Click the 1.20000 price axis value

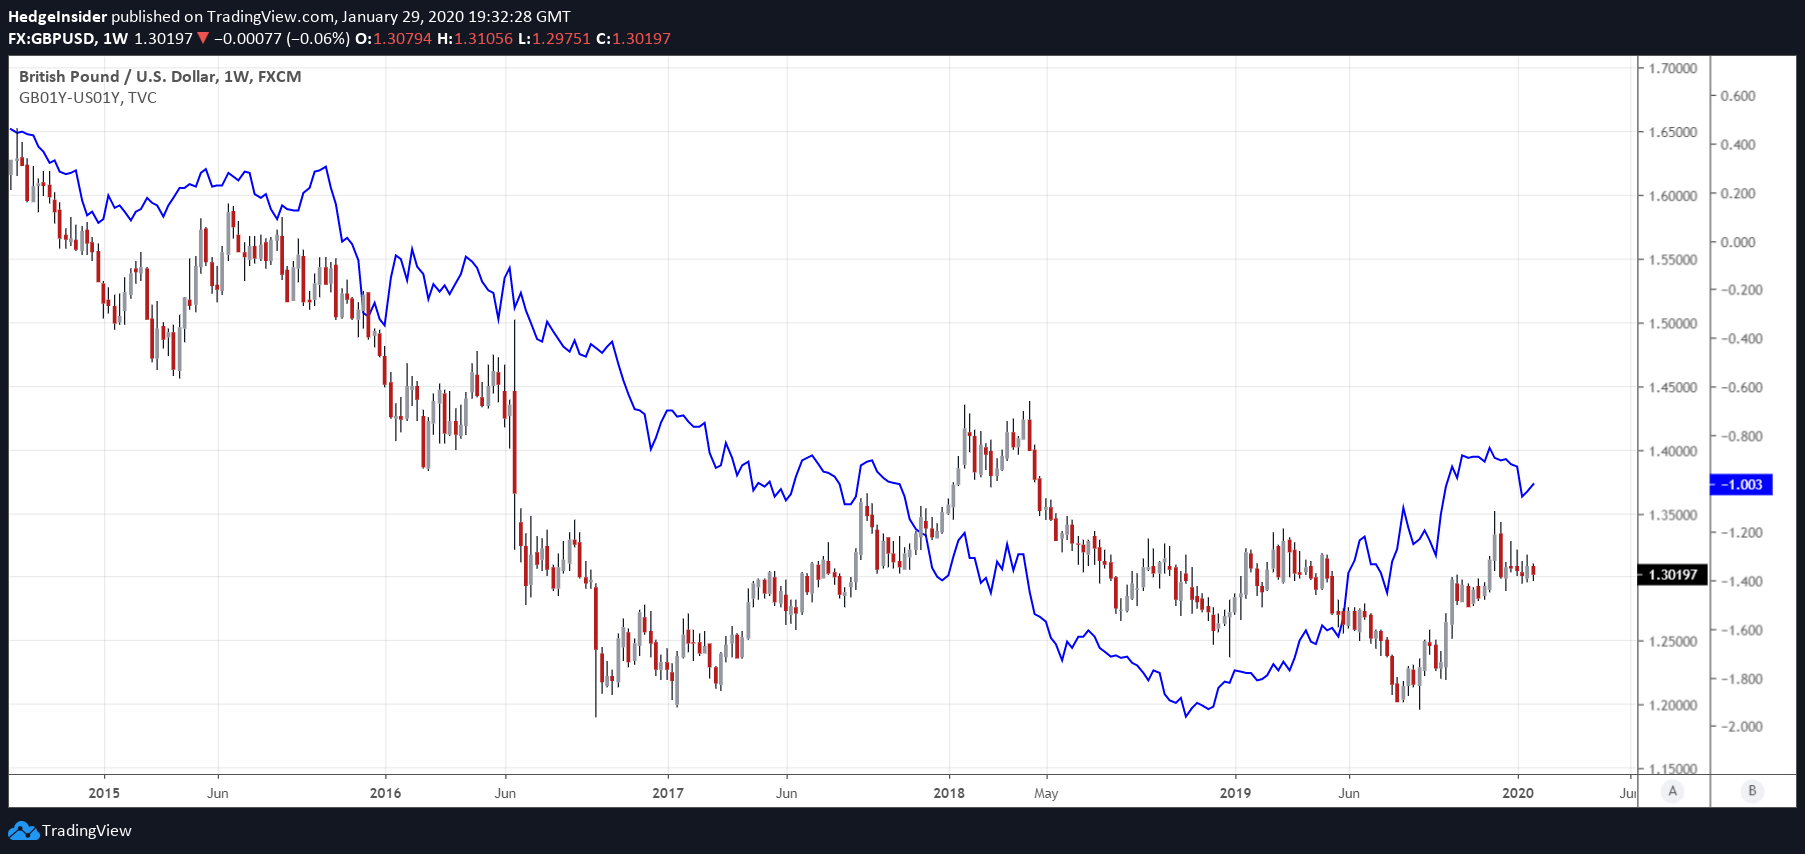tap(1673, 705)
